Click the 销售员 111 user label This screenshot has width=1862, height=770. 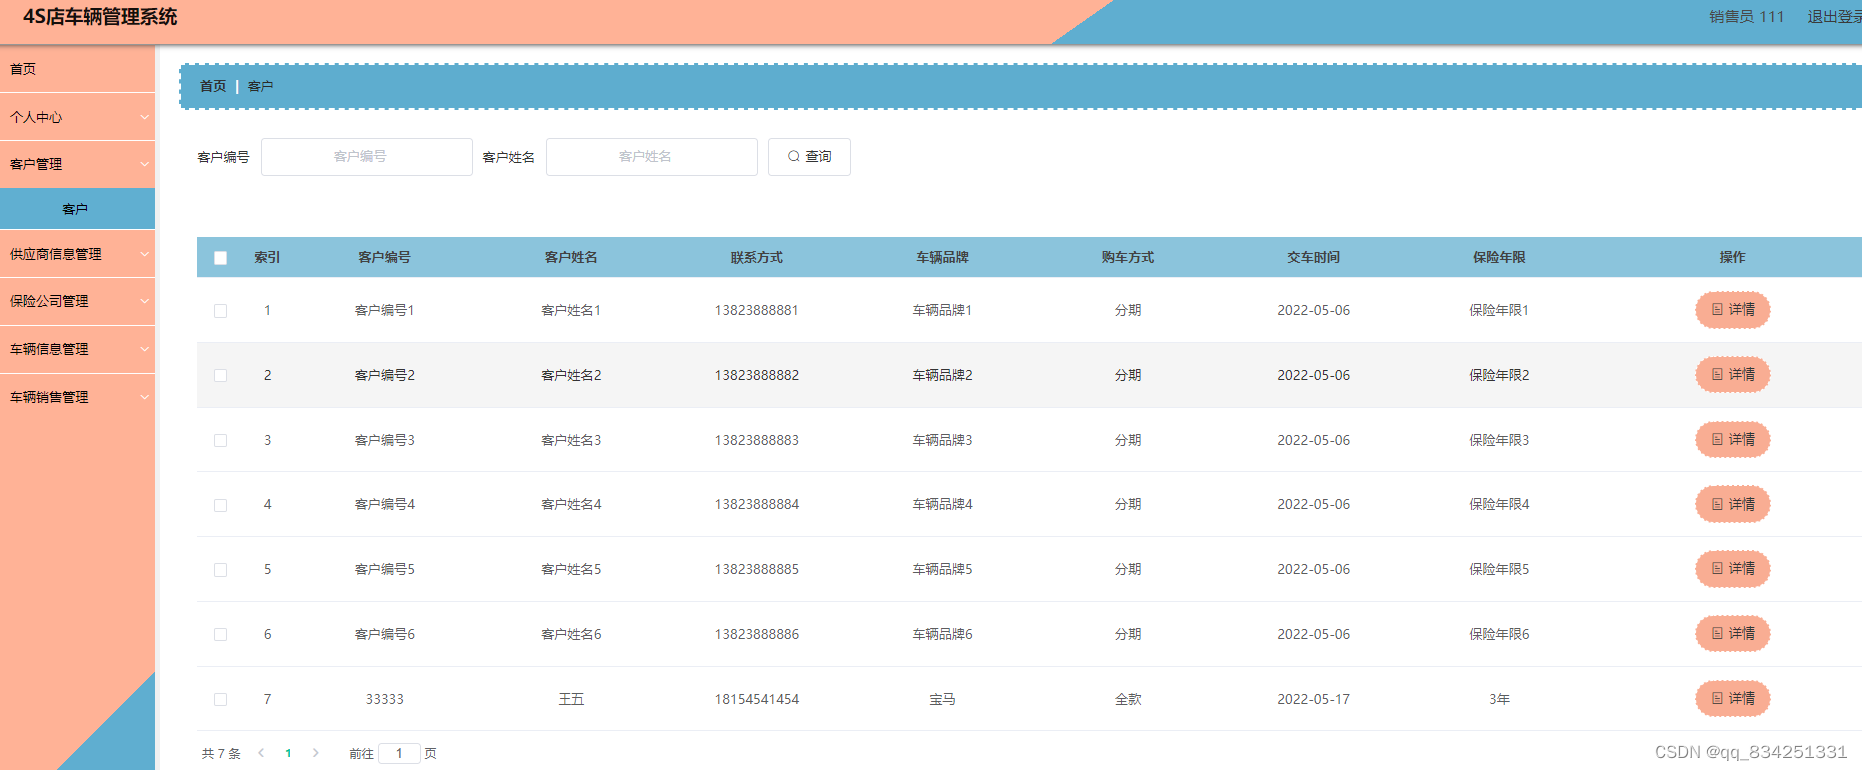click(1746, 17)
